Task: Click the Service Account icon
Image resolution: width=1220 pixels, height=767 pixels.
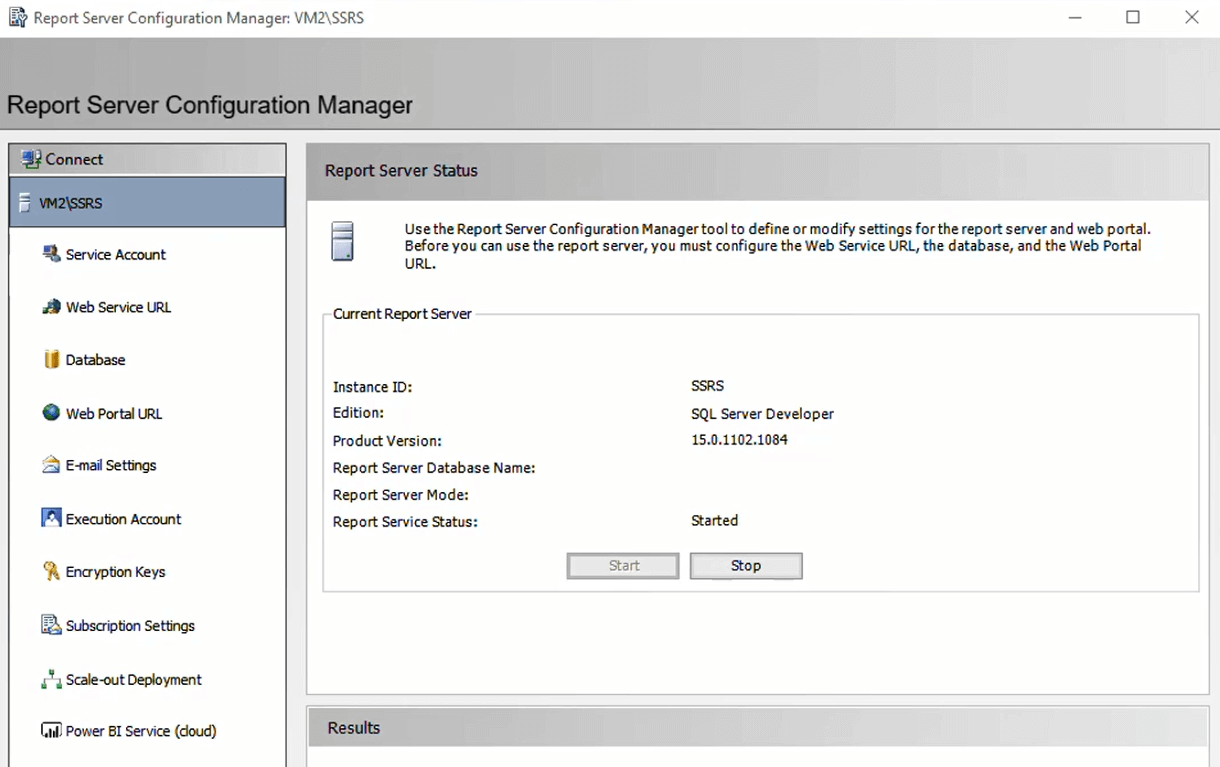Action: 51,254
